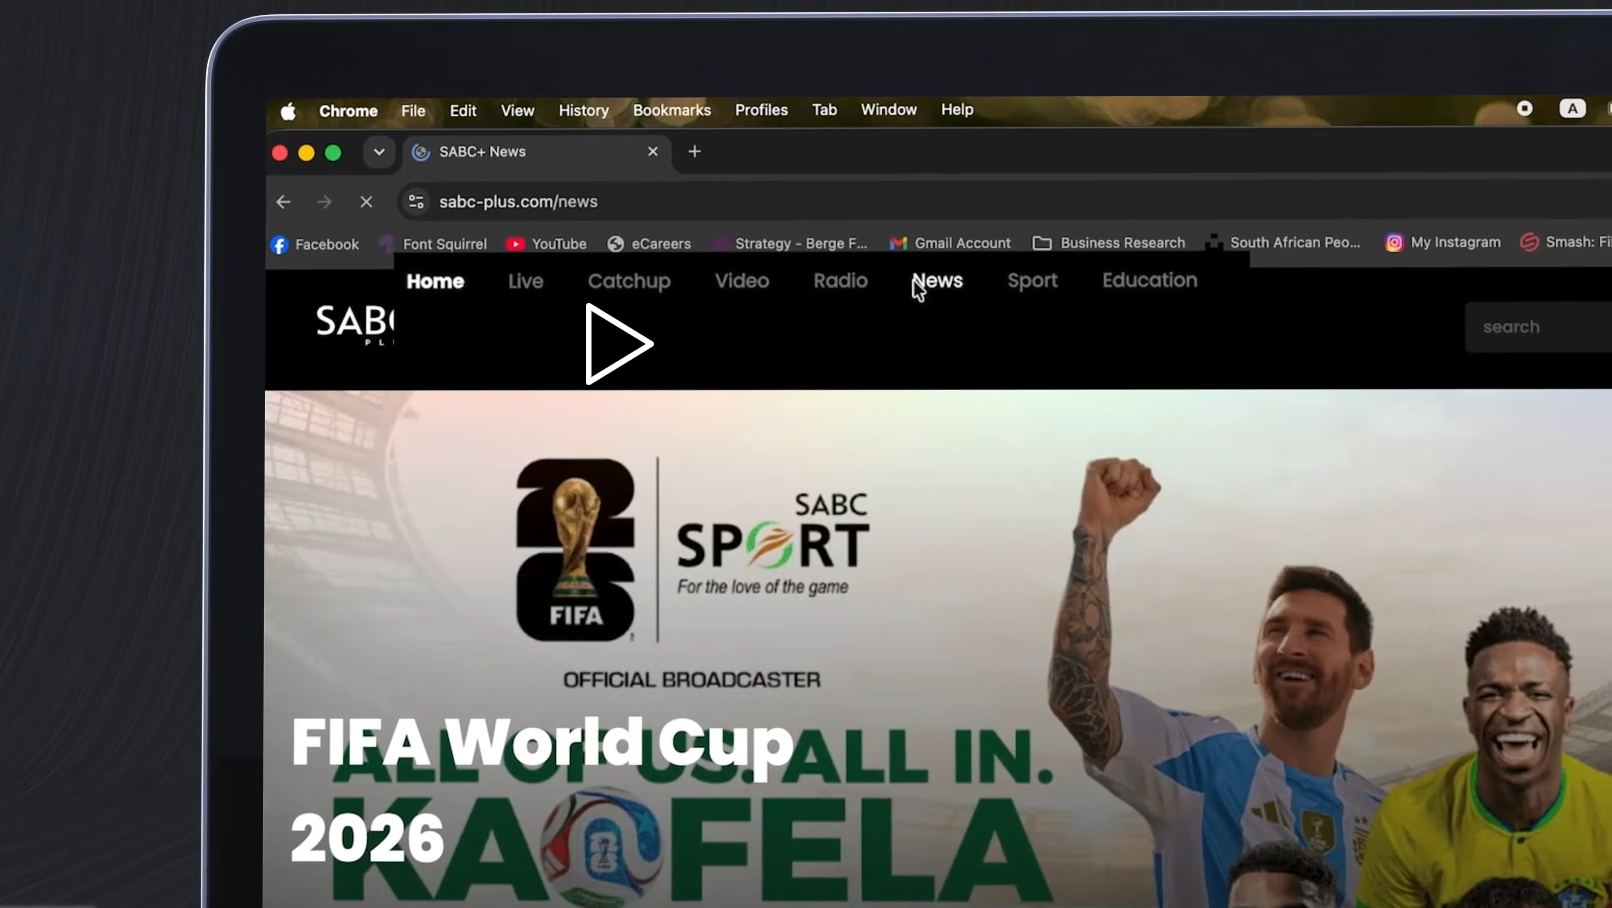Open the eCareers bookmark

(x=649, y=244)
